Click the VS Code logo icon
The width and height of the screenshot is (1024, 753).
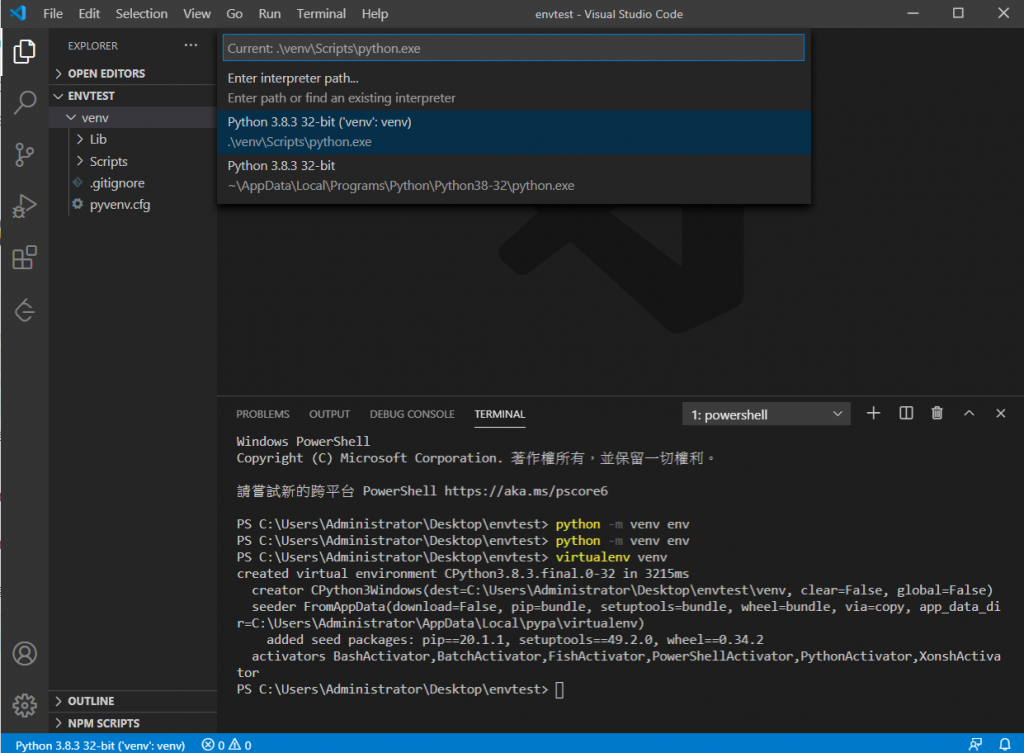(18, 13)
